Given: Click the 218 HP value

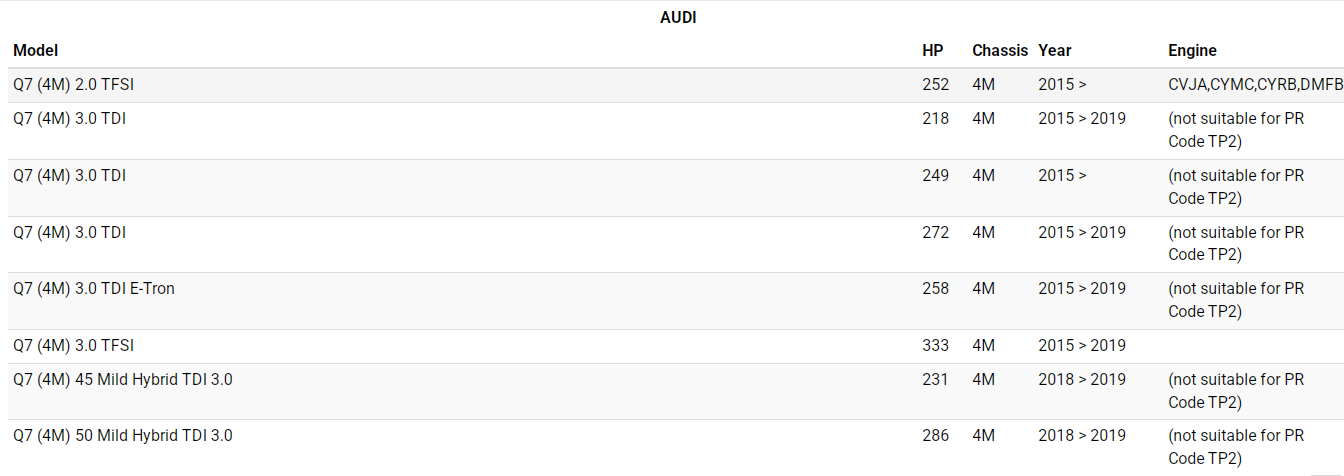Looking at the screenshot, I should coord(935,118).
